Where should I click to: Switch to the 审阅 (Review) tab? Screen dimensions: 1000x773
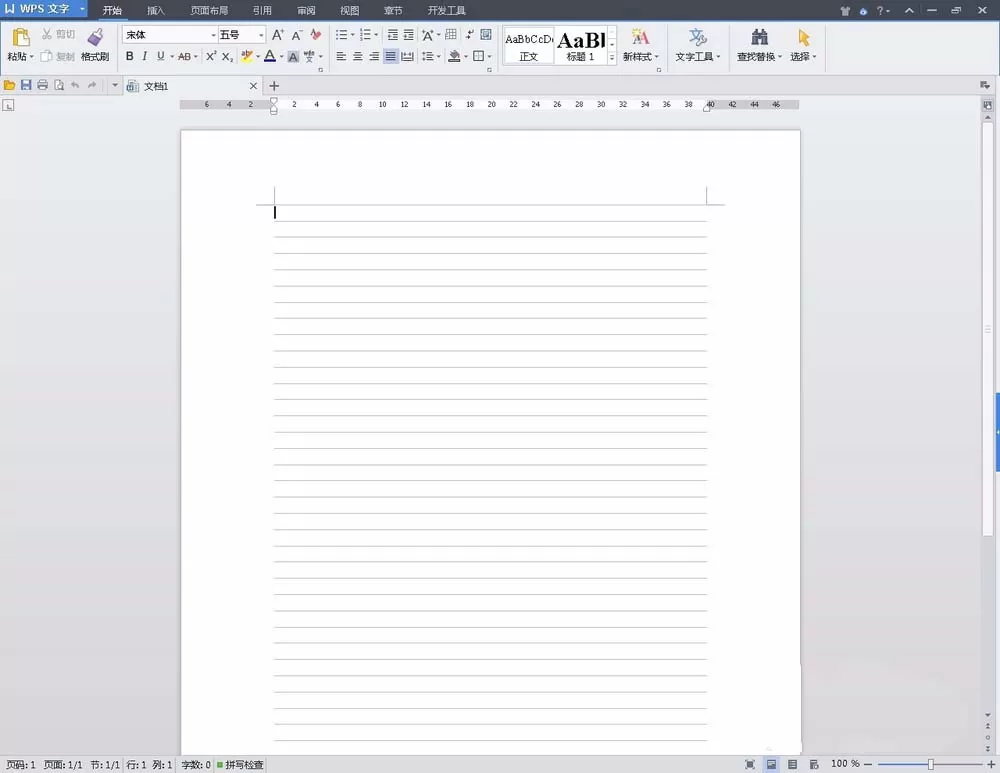tap(306, 10)
